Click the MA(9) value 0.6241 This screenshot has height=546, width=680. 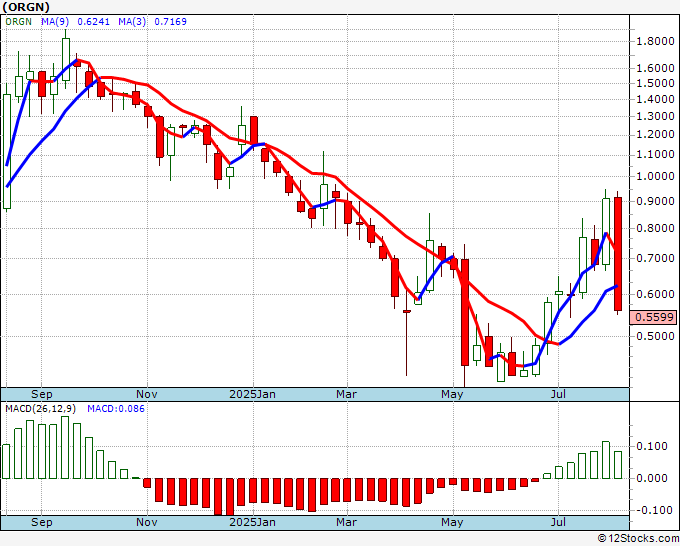[x=93, y=21]
